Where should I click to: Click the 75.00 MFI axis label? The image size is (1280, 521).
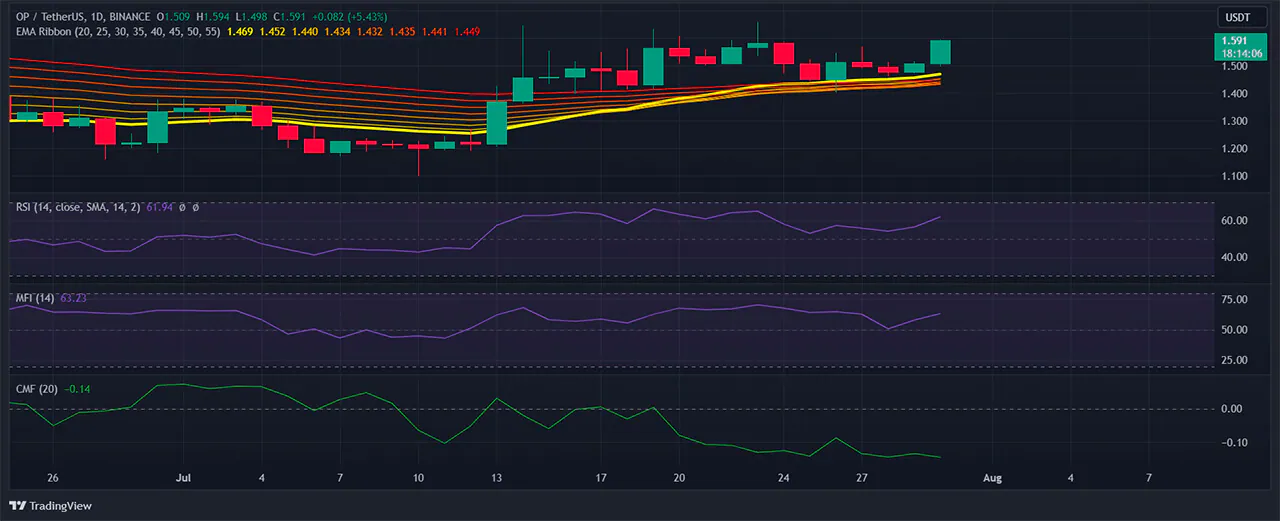click(1233, 300)
